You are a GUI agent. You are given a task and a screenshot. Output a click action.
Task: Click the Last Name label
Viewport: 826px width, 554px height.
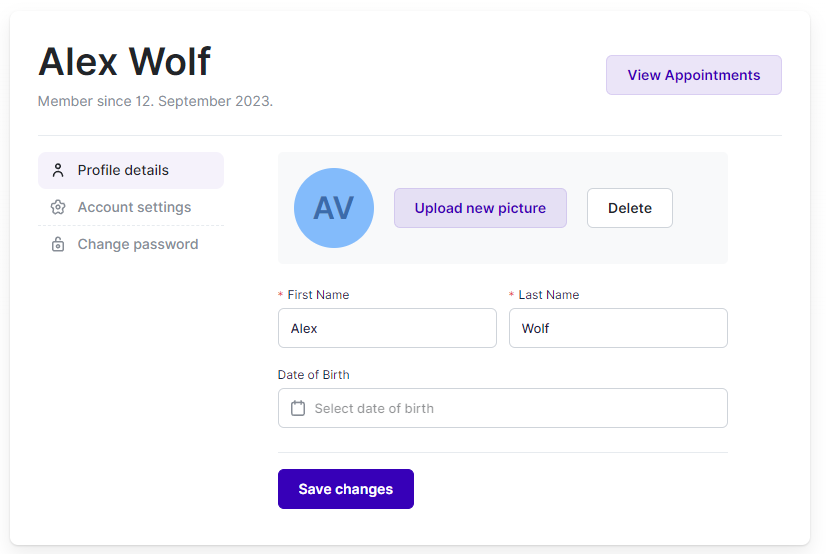(548, 295)
